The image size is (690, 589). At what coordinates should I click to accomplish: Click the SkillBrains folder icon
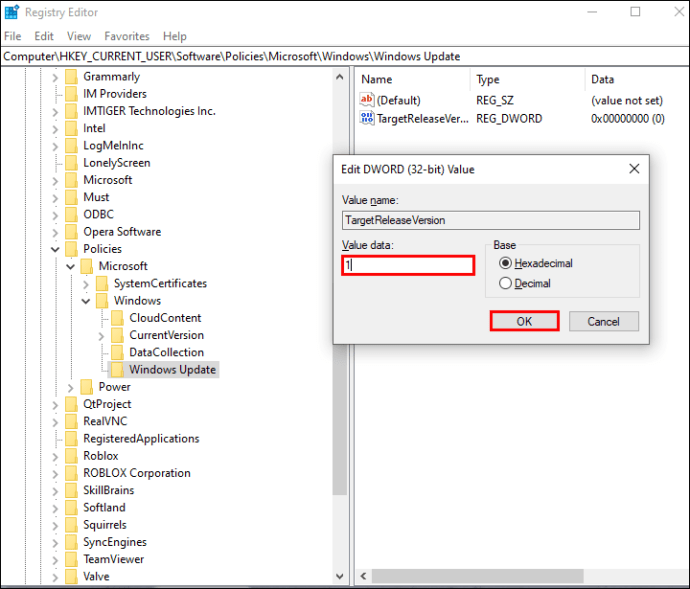coord(71,490)
